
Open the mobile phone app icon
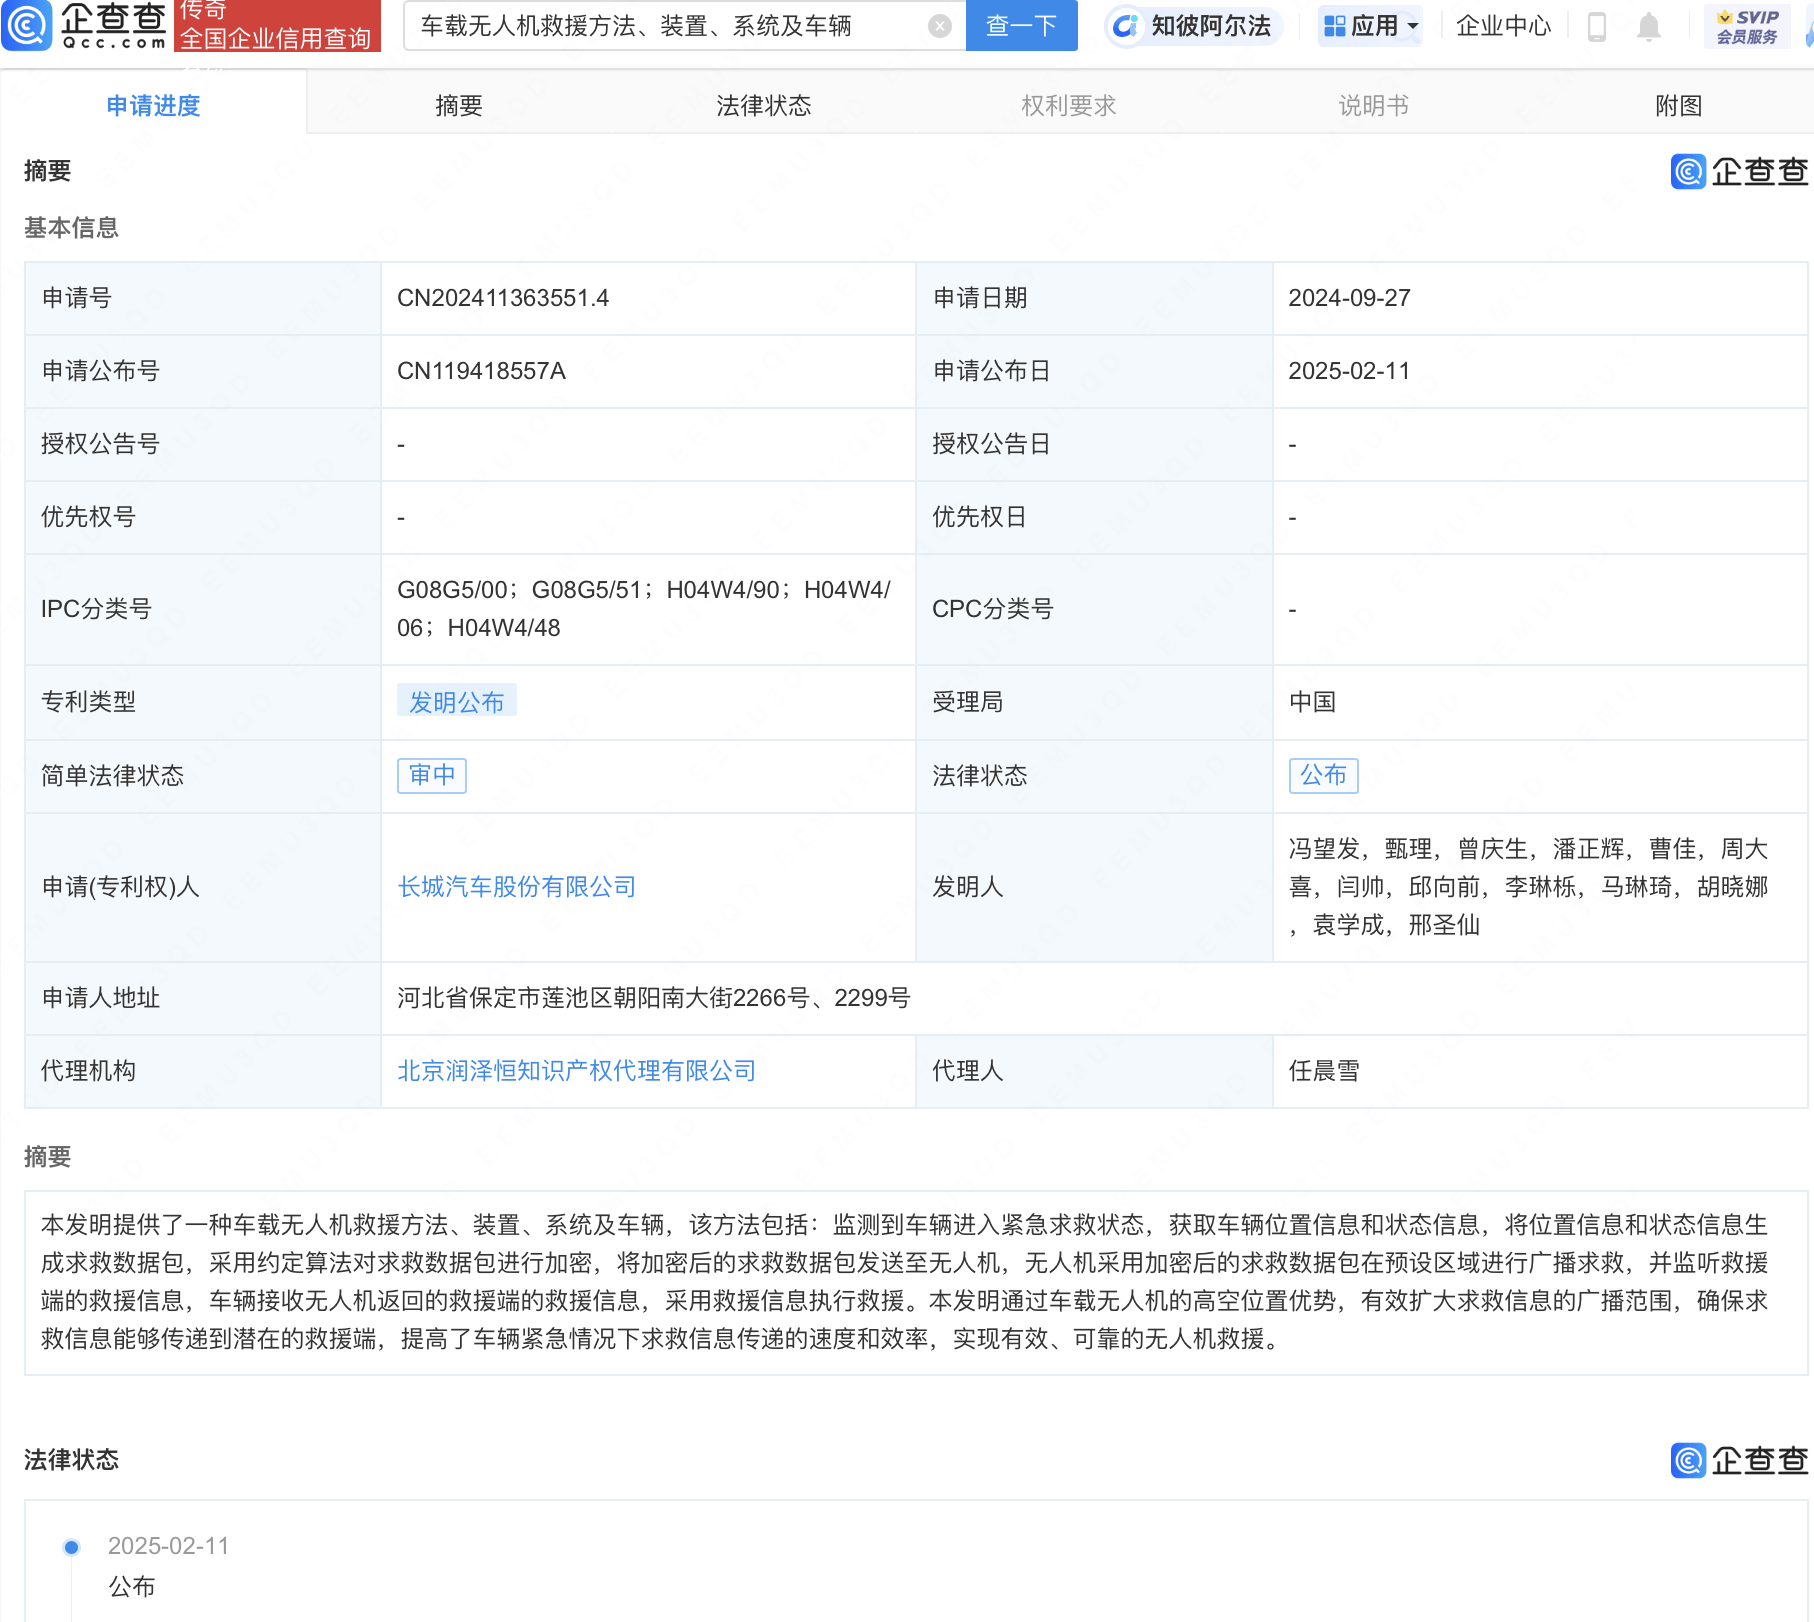pyautogui.click(x=1597, y=26)
